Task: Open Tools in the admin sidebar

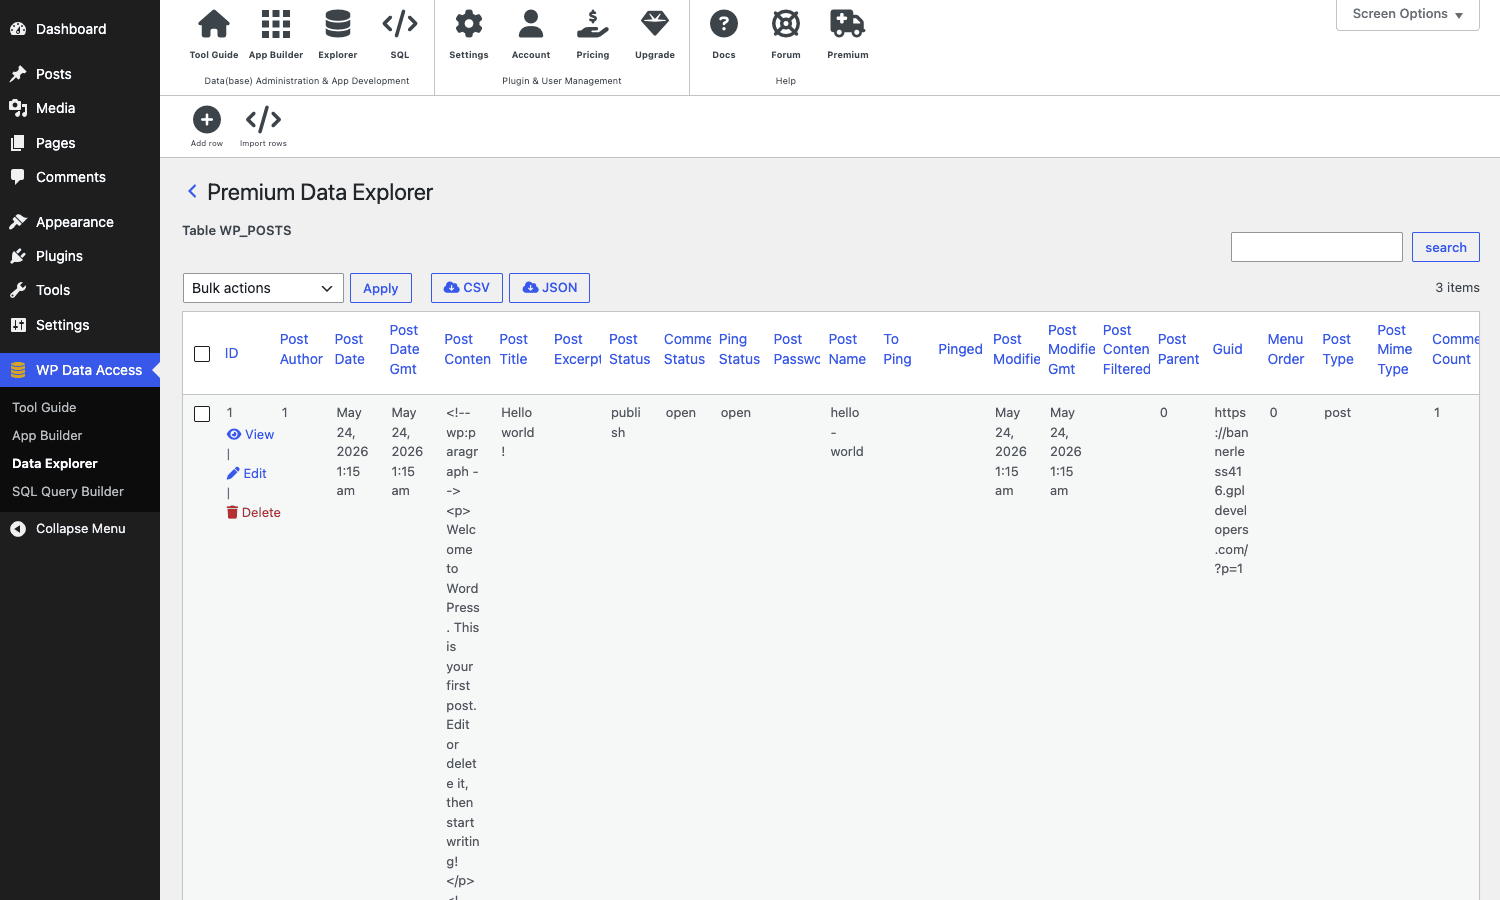Action: [x=80, y=290]
